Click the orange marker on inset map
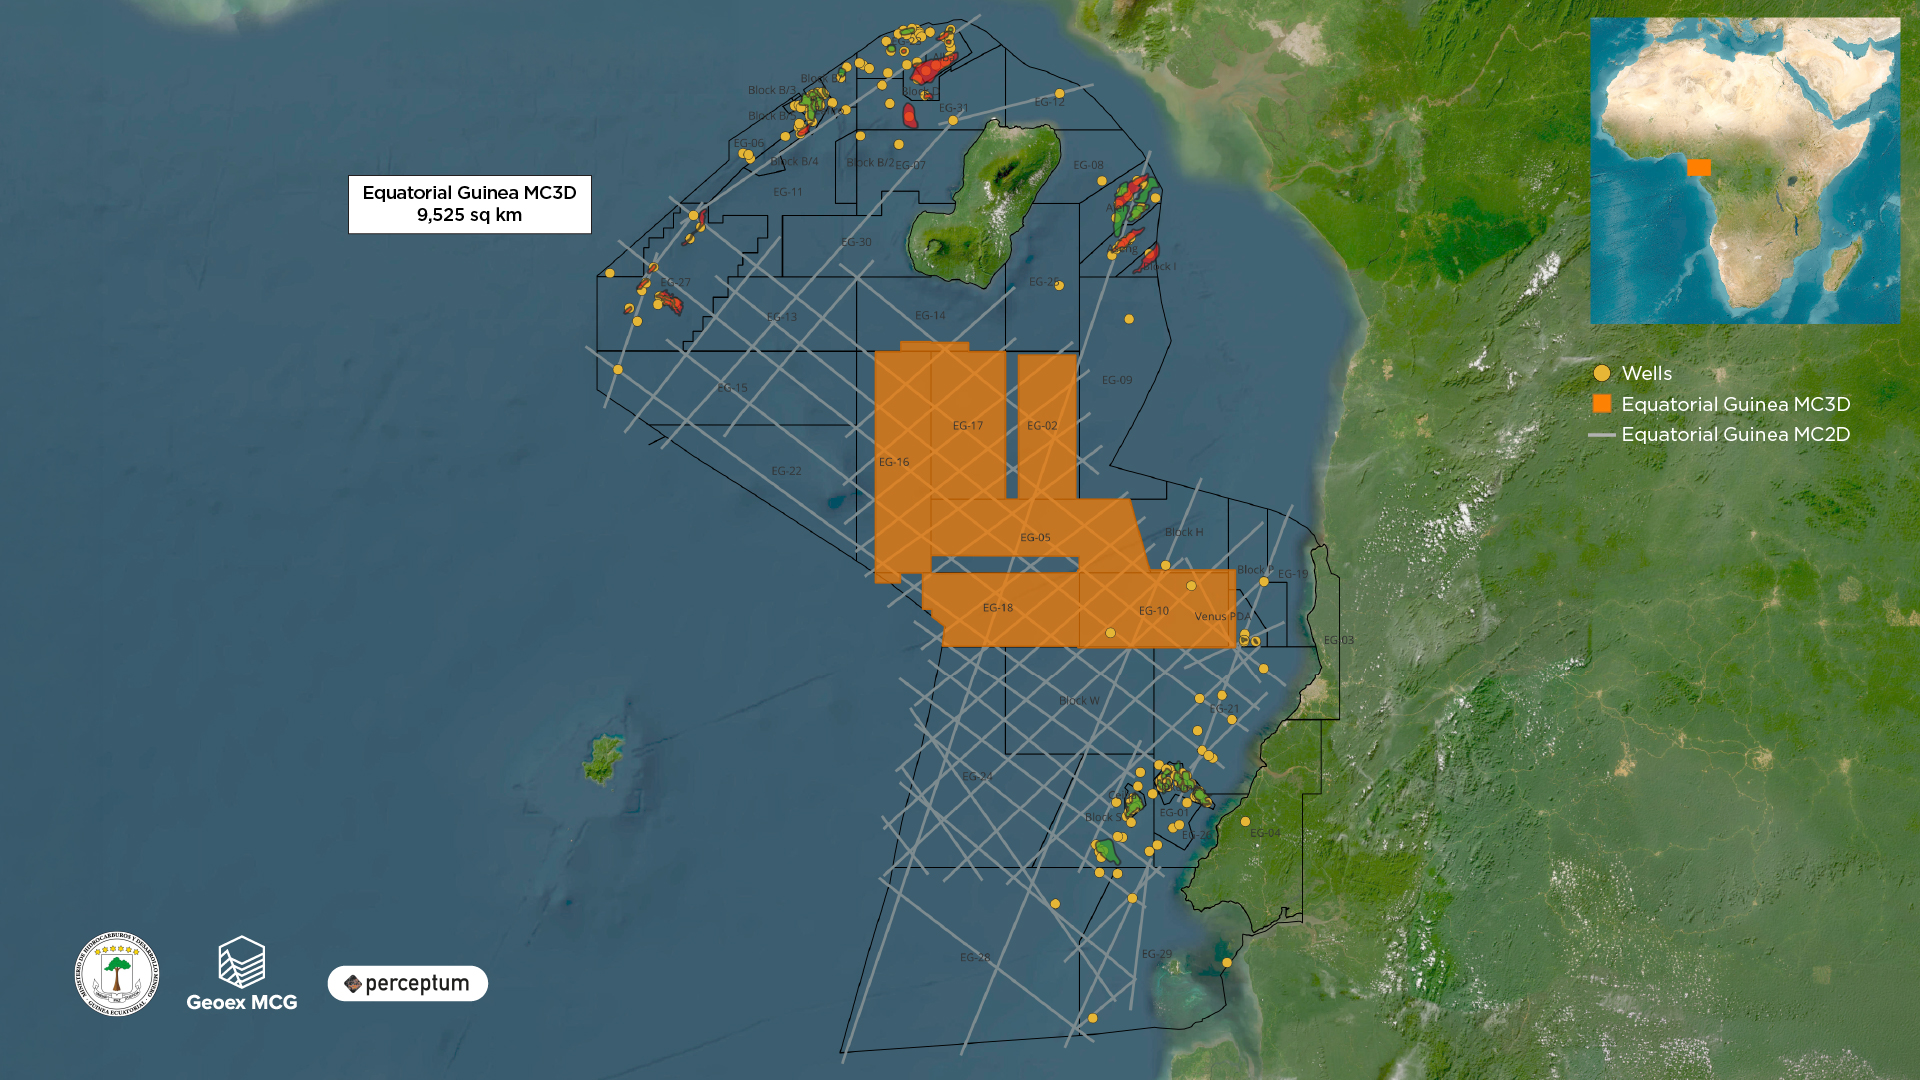 pos(1699,168)
